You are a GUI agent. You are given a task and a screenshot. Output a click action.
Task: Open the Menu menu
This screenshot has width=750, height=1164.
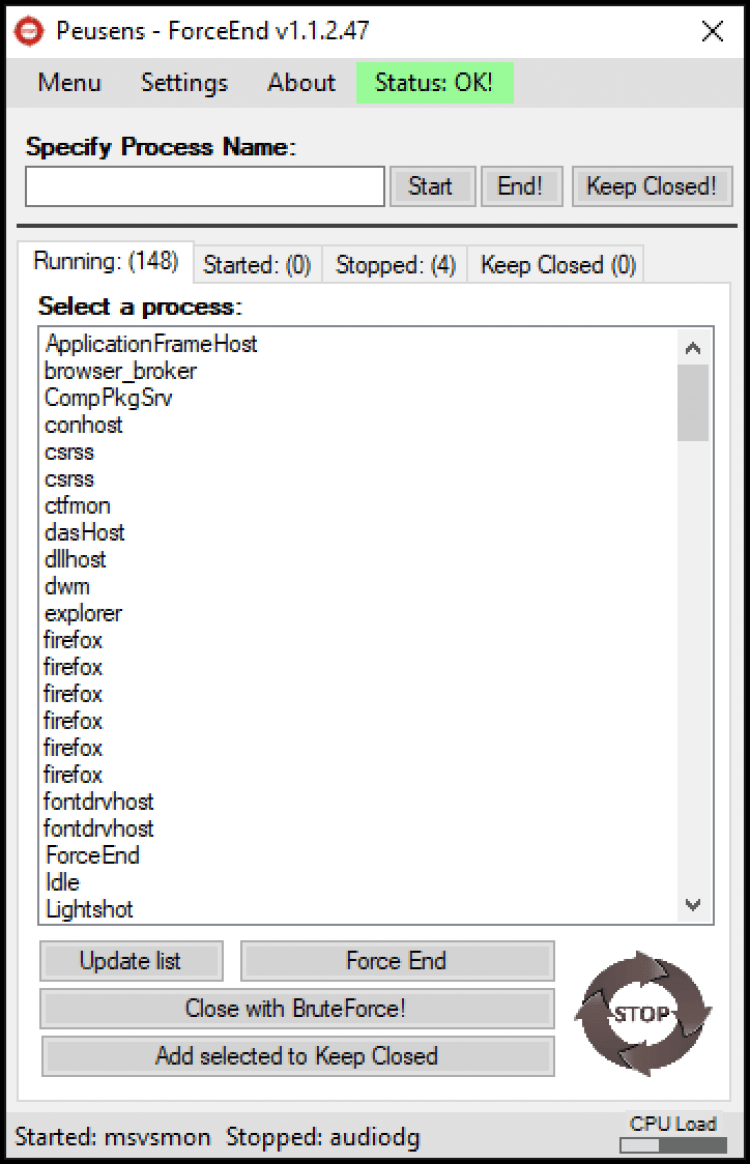click(70, 83)
